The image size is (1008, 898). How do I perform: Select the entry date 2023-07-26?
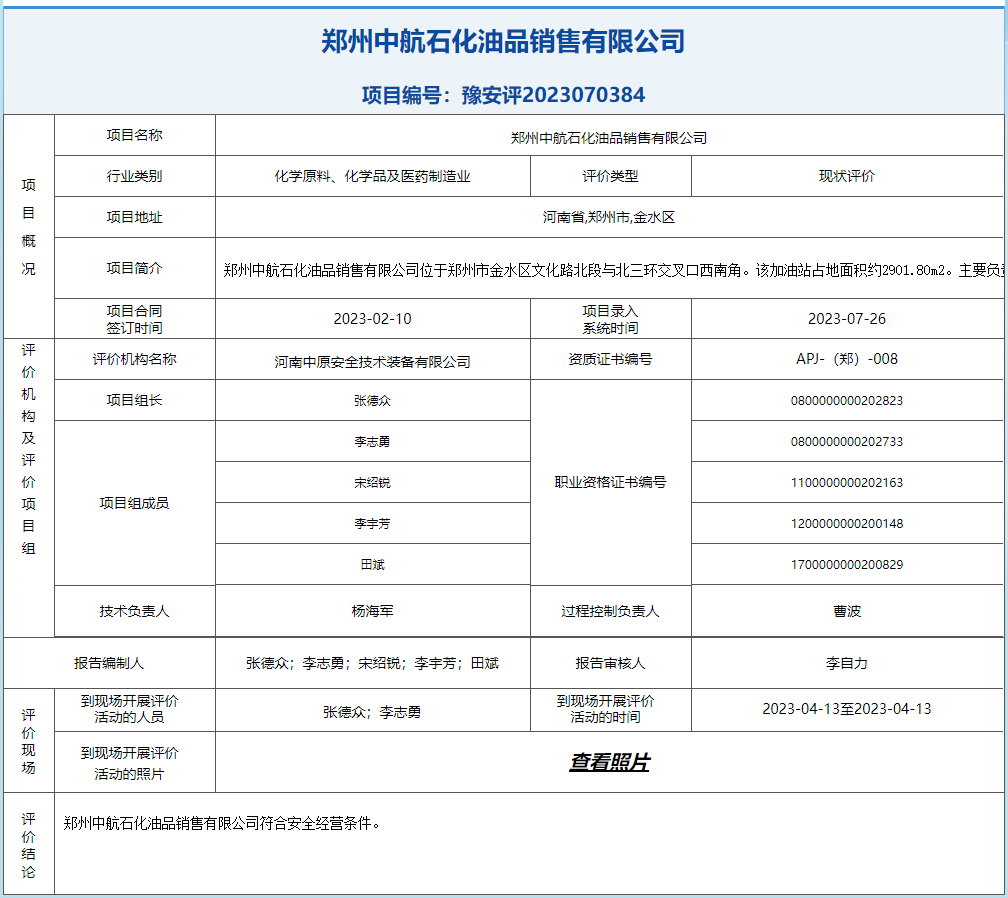[x=847, y=319]
